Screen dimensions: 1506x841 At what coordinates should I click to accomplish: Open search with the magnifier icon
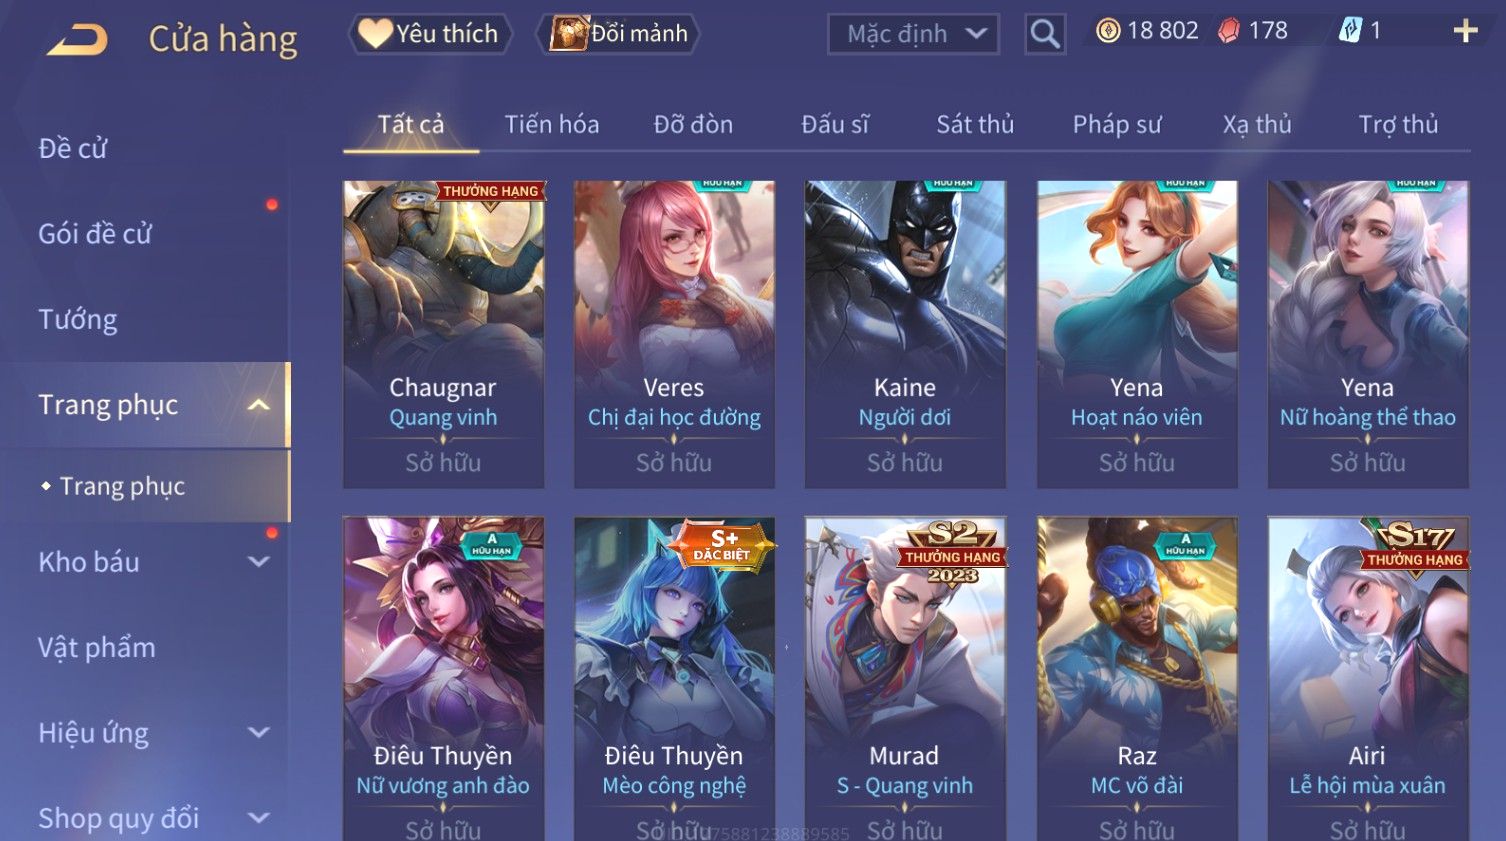click(x=1044, y=35)
